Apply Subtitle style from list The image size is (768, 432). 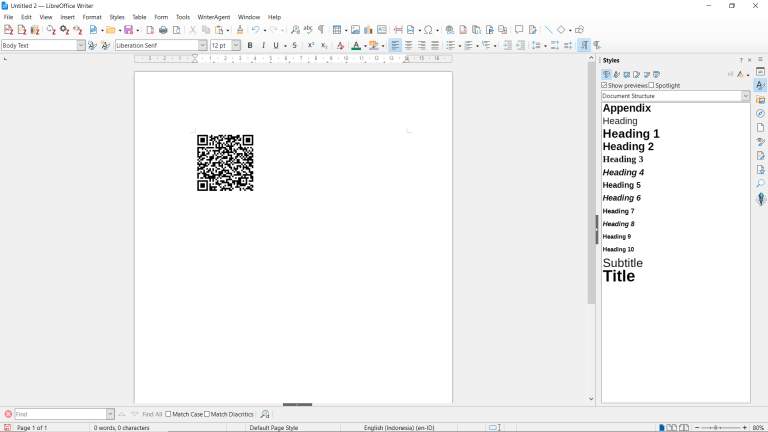[622, 263]
